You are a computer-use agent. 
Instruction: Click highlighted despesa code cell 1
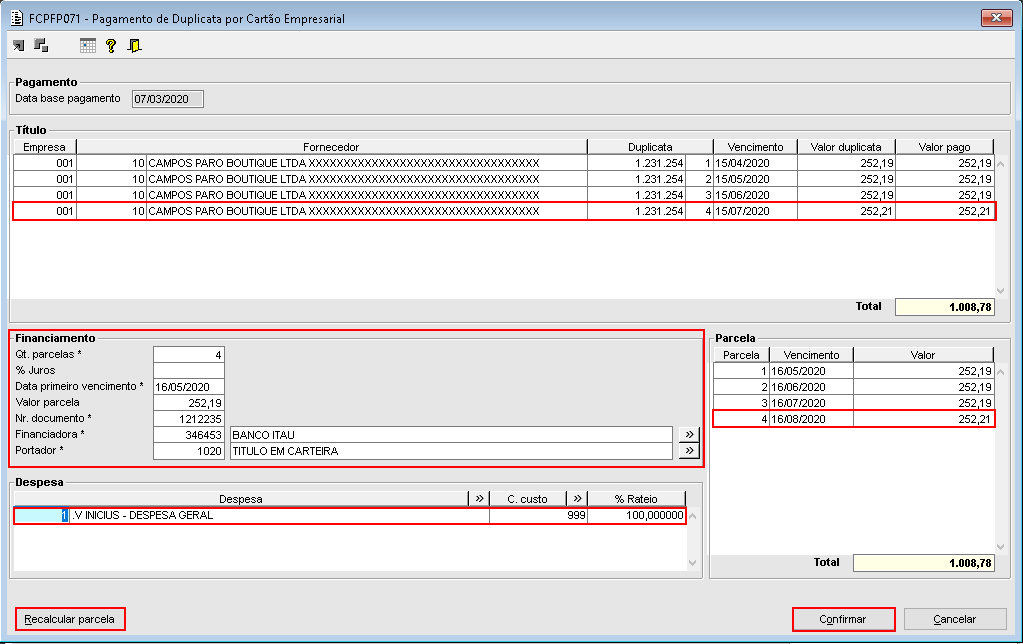(41, 515)
